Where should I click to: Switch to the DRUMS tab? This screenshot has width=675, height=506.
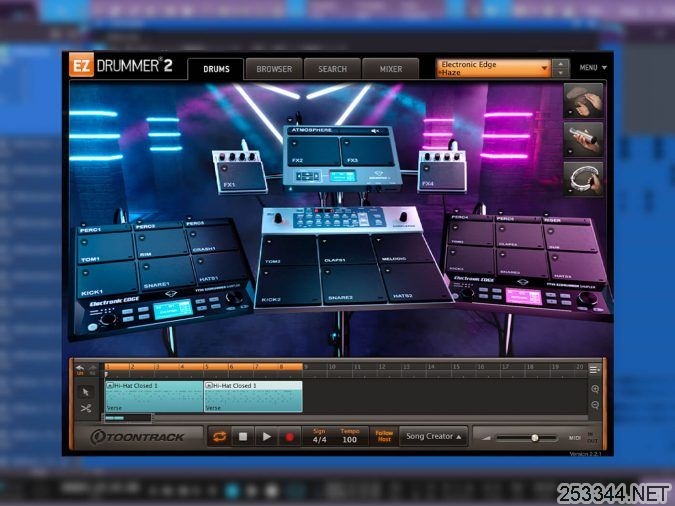point(216,69)
